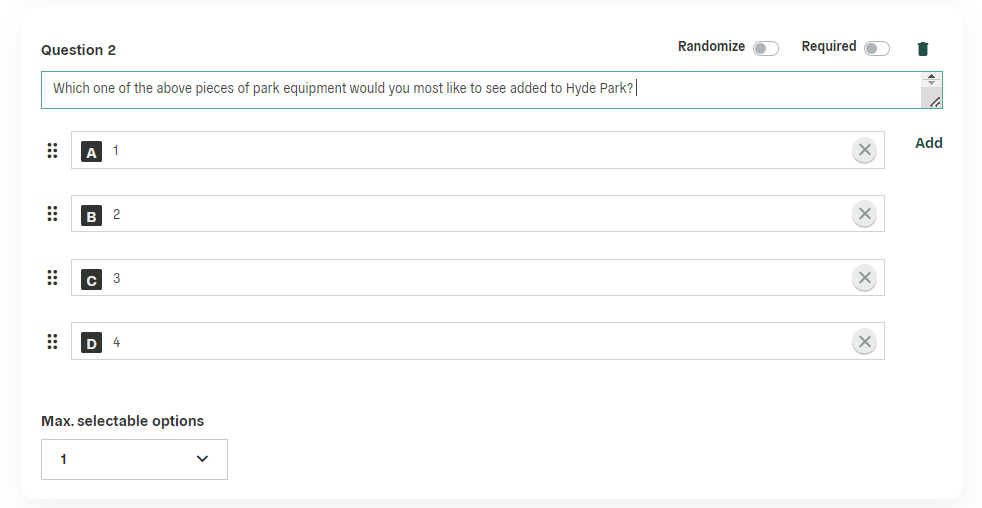Remove option C with its X button
The image size is (982, 508).
click(x=864, y=278)
